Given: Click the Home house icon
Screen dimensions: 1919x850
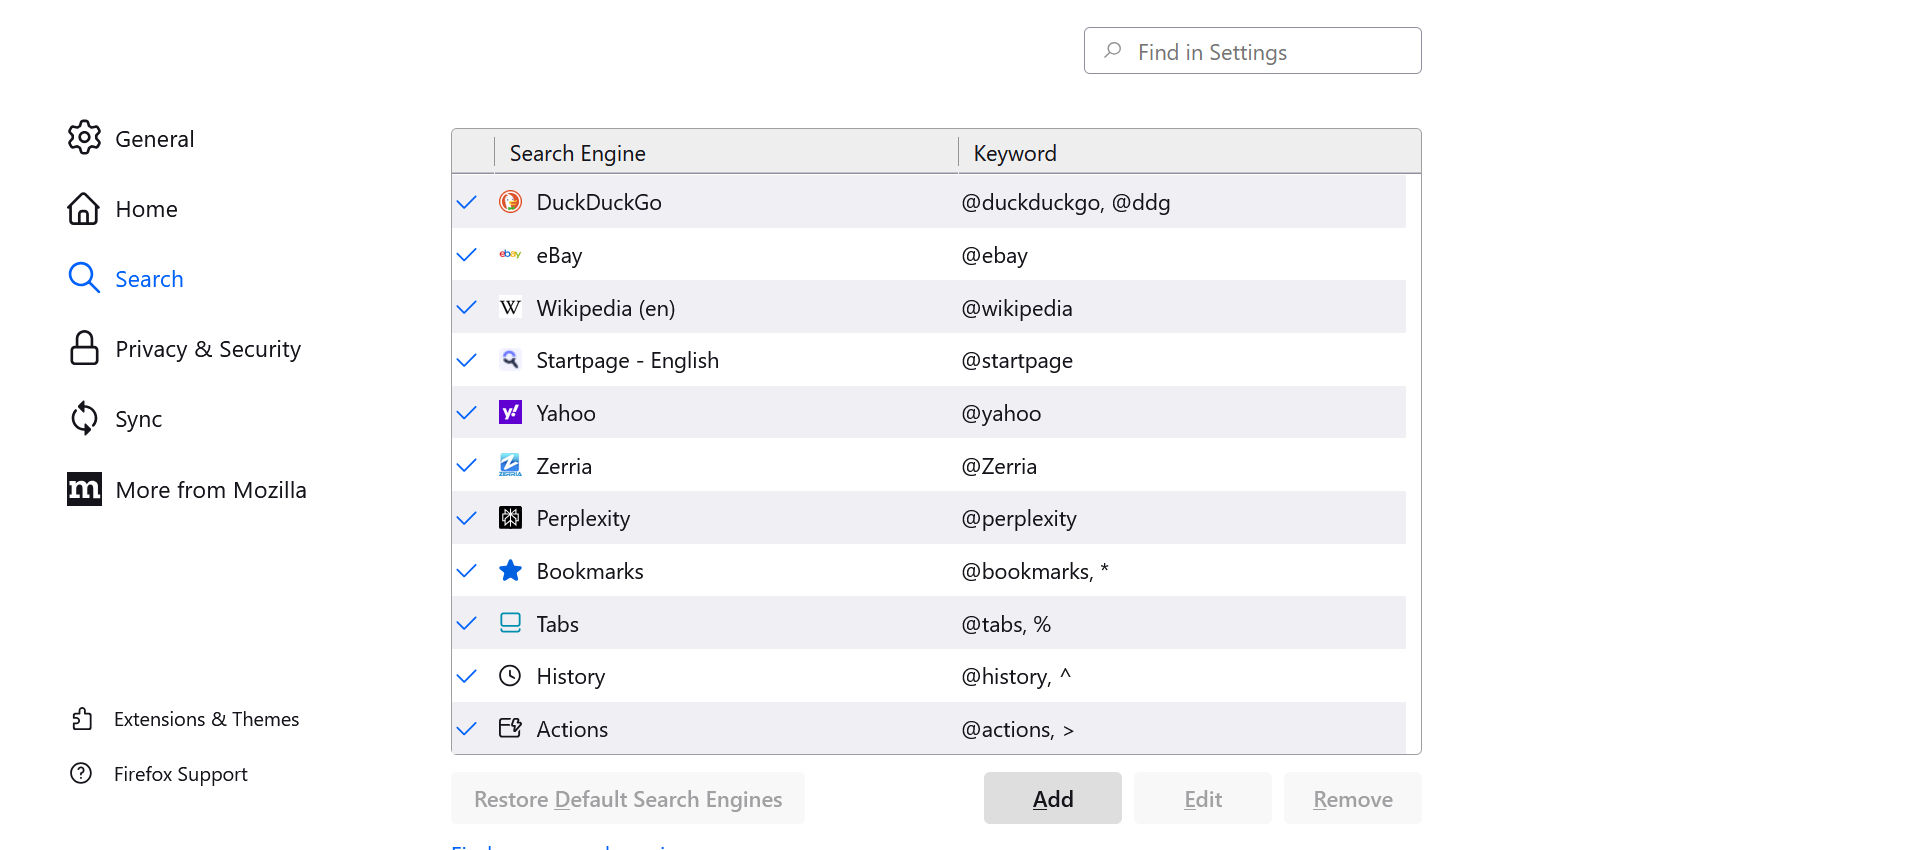Looking at the screenshot, I should pyautogui.click(x=84, y=208).
